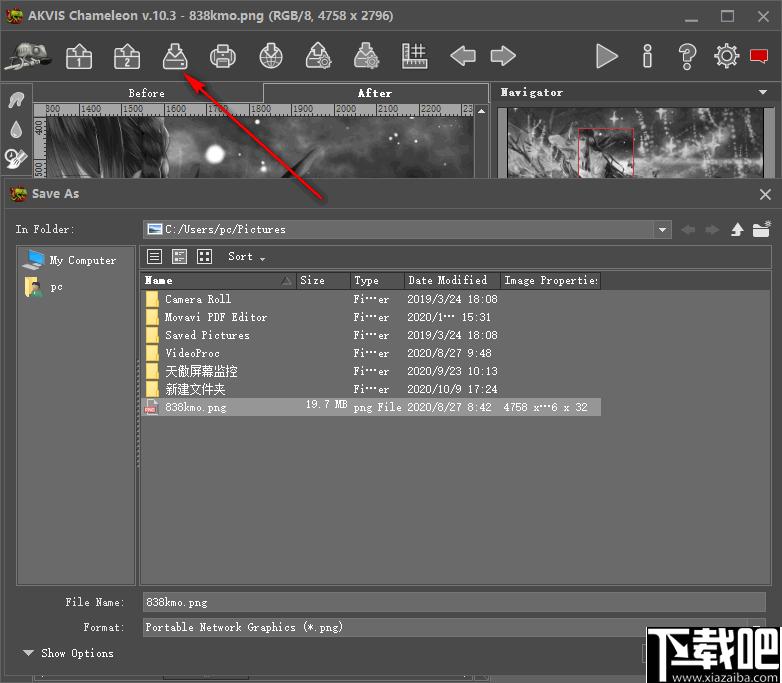This screenshot has height=683, width=782.
Task: Open the In Folder path dropdown
Action: pyautogui.click(x=662, y=230)
